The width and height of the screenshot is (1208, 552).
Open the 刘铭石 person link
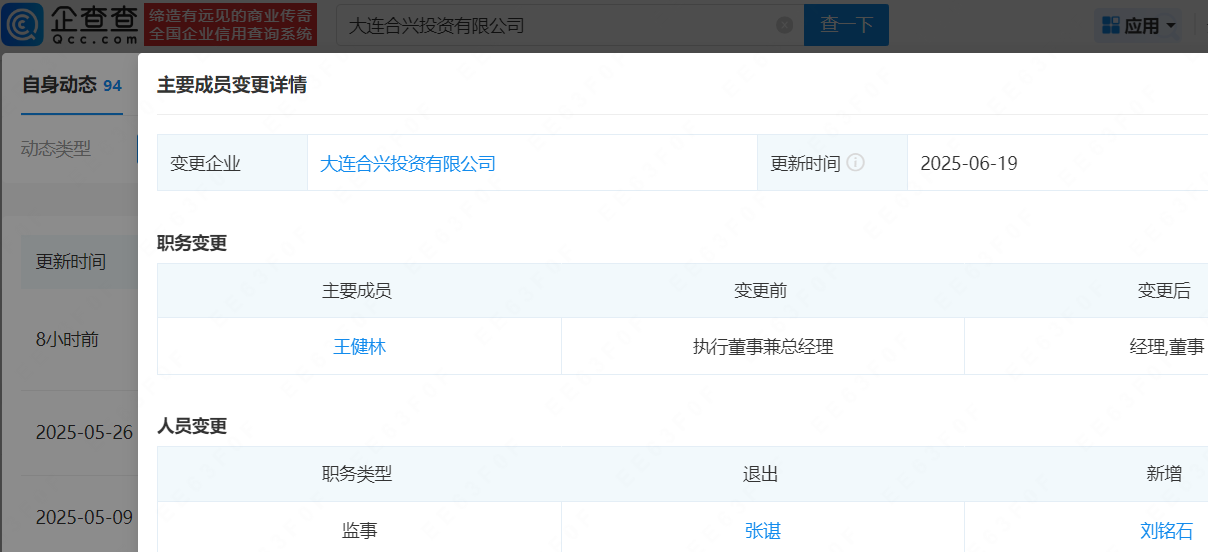coord(1166,531)
